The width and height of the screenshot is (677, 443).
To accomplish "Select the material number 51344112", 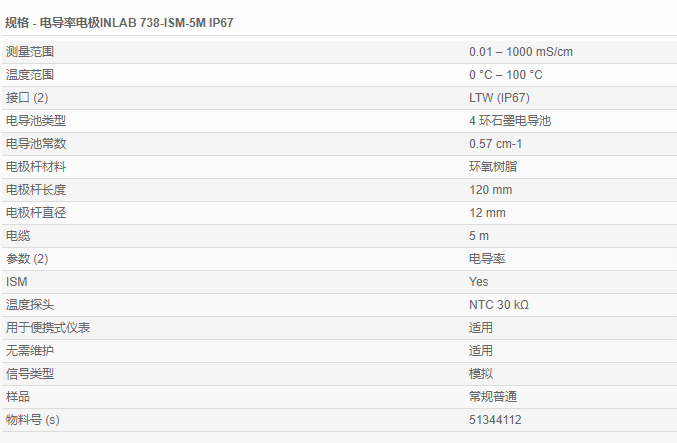I will (x=495, y=419).
